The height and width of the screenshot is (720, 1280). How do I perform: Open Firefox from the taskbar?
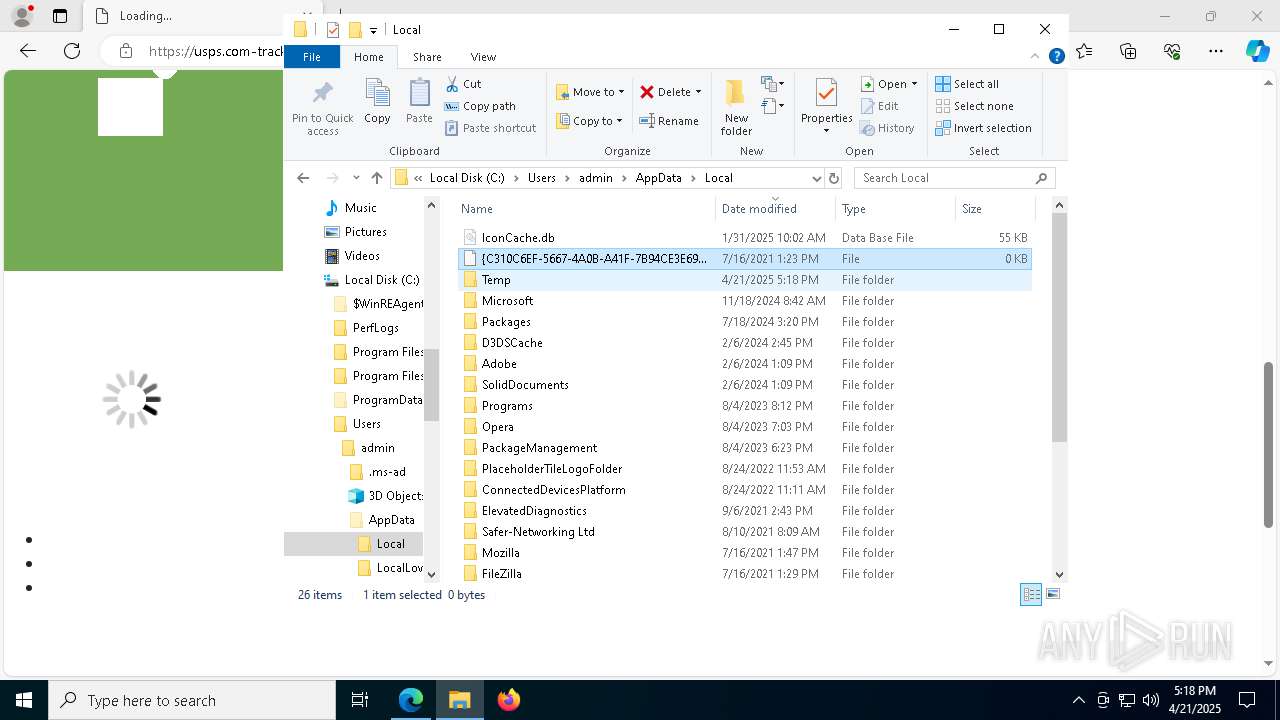tap(509, 700)
